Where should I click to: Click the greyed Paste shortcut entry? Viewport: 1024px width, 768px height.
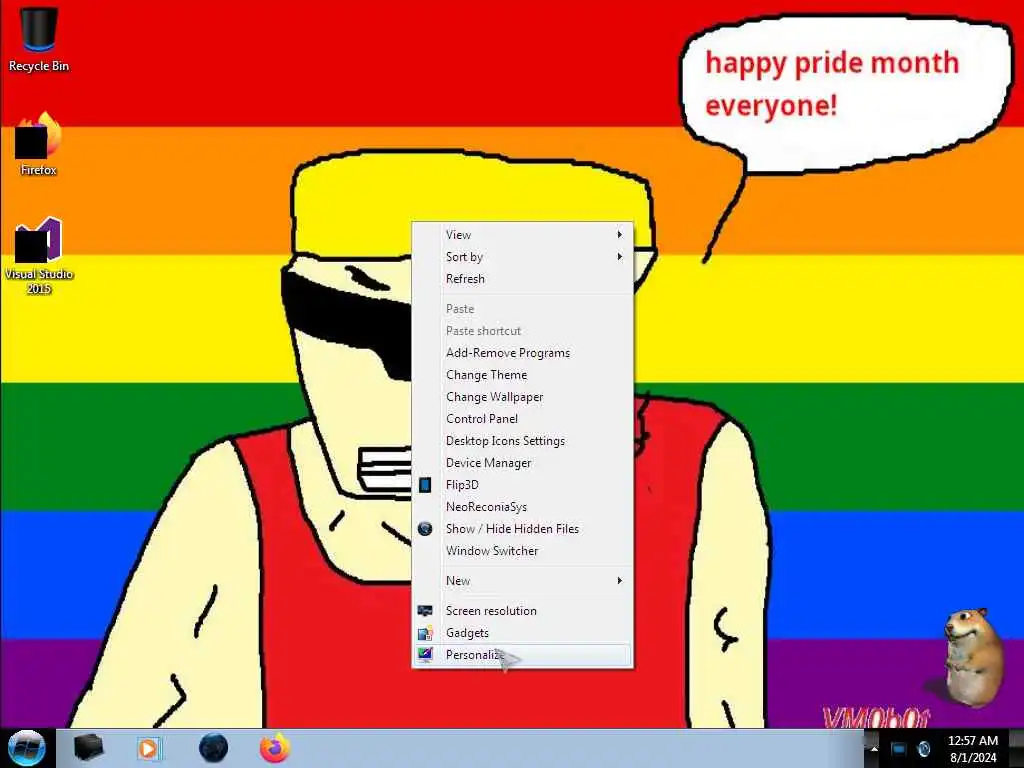[x=522, y=331]
